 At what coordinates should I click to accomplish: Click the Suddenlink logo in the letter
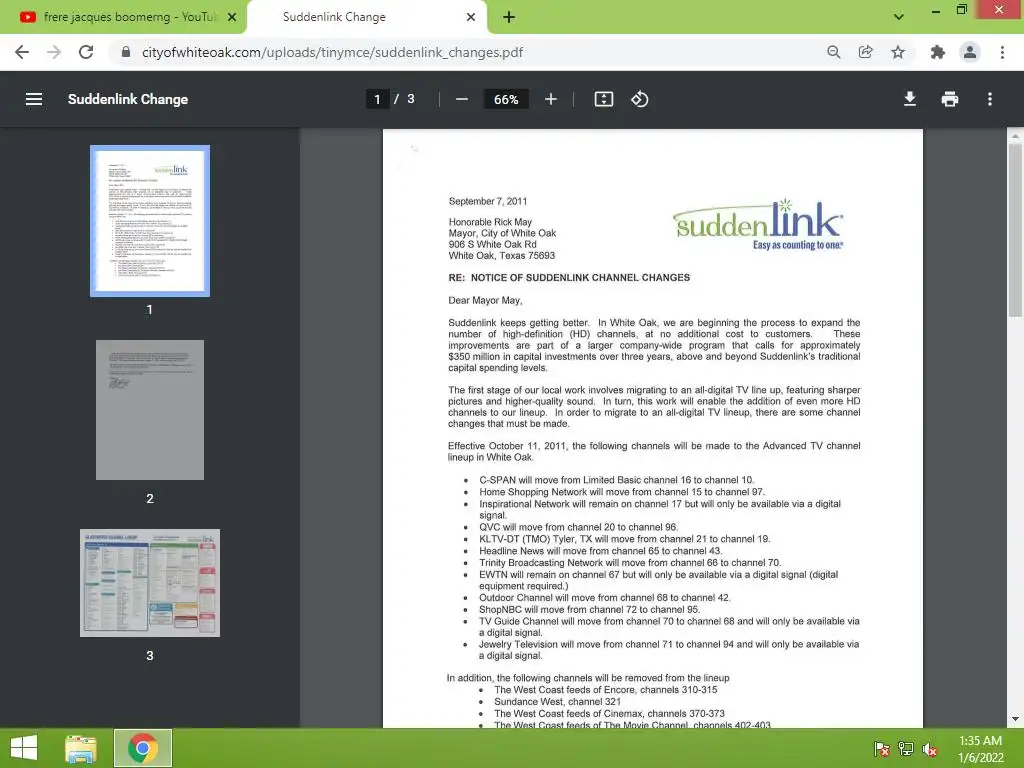(x=758, y=225)
